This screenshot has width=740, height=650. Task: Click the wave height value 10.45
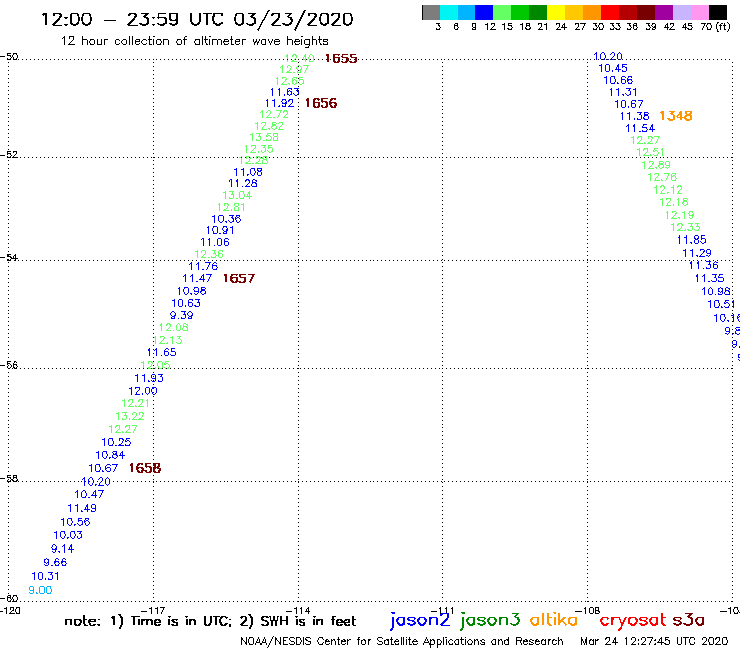(x=613, y=68)
